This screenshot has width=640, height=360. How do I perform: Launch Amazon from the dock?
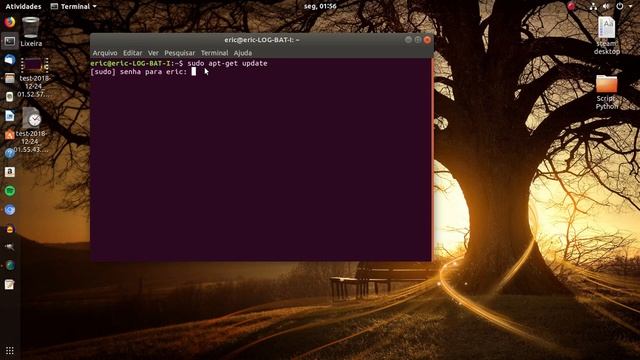(10, 172)
